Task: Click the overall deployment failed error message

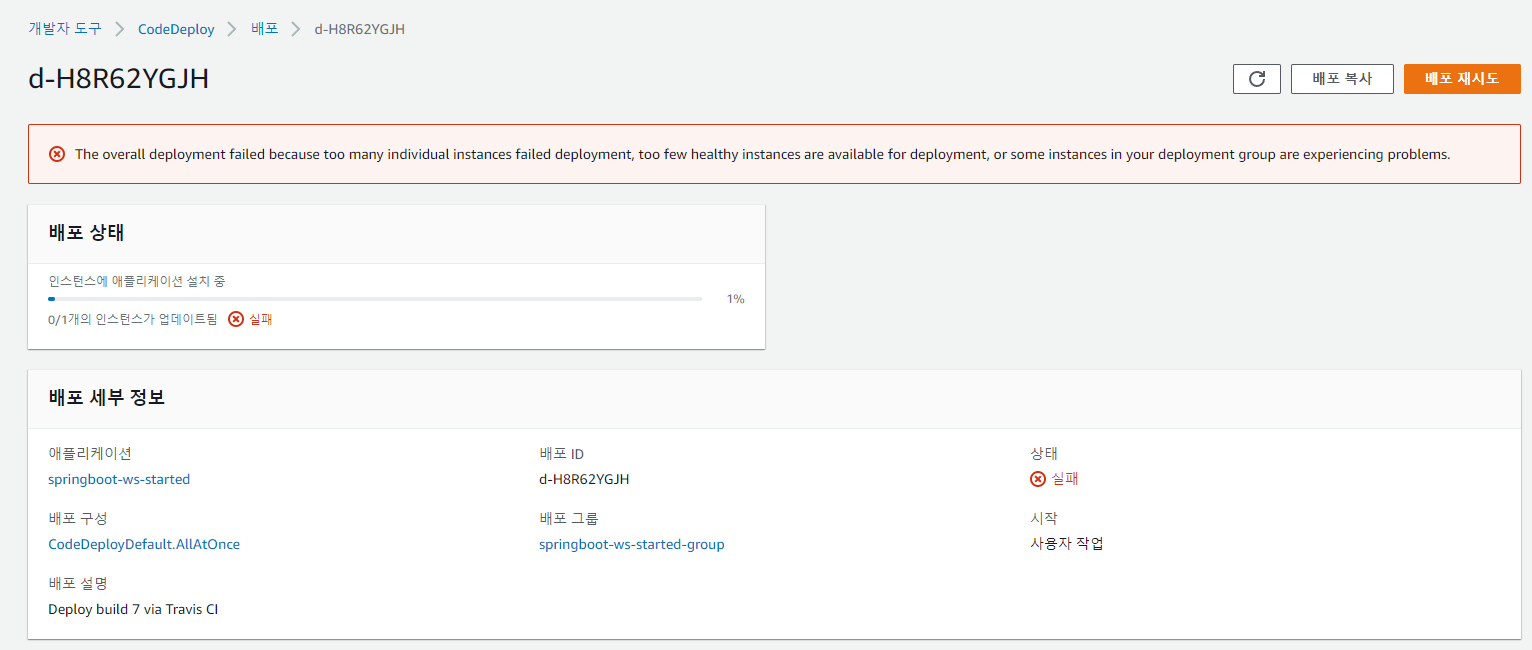Action: point(762,154)
